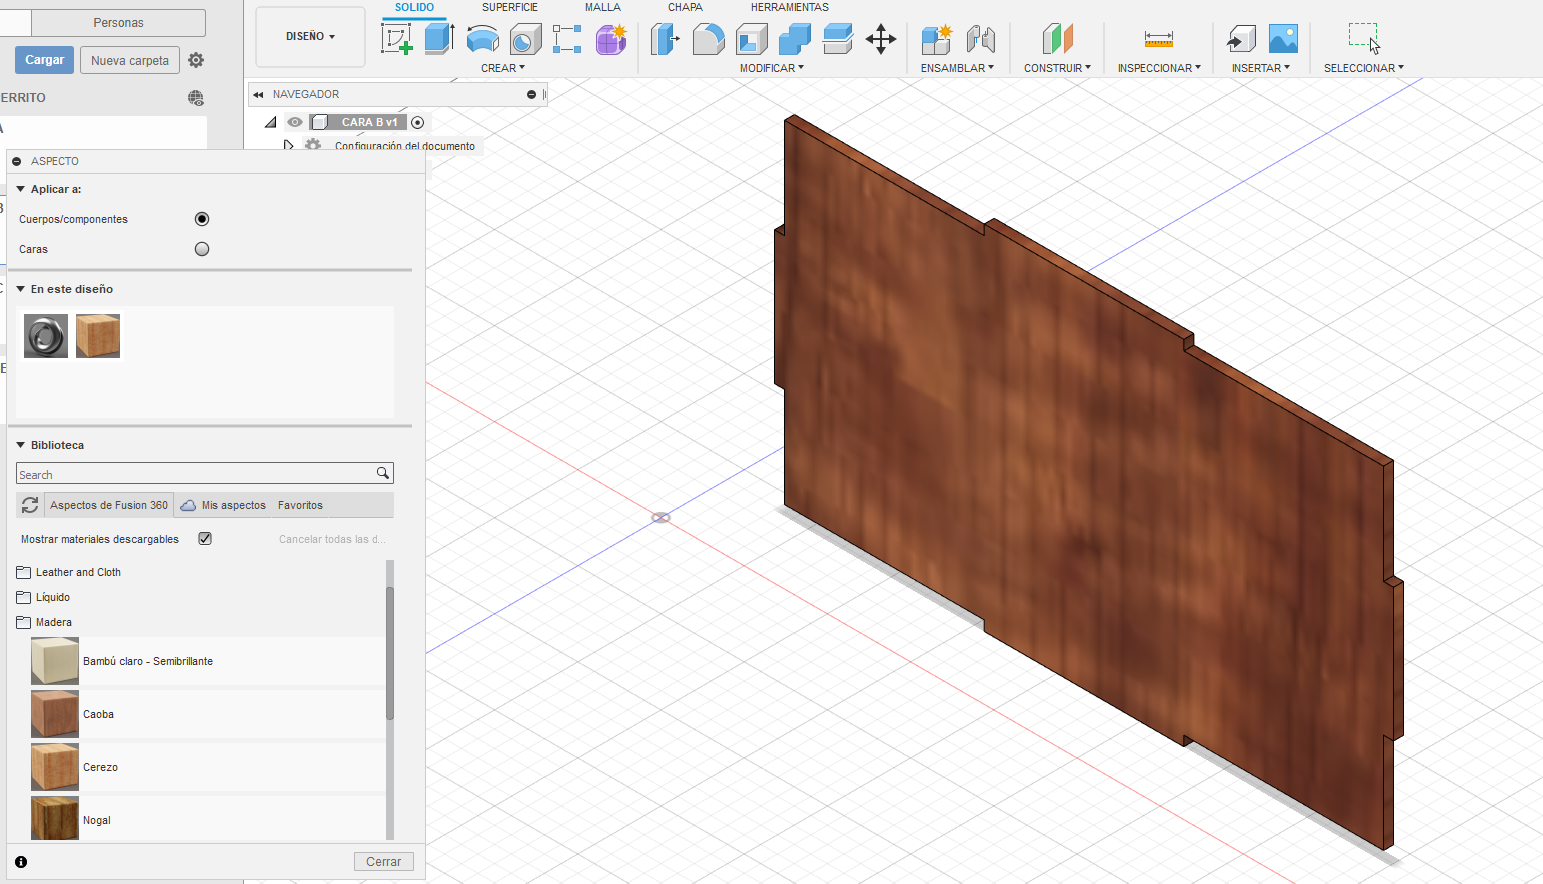Image resolution: width=1543 pixels, height=884 pixels.
Task: Open the Measure tool icon
Action: click(1159, 40)
